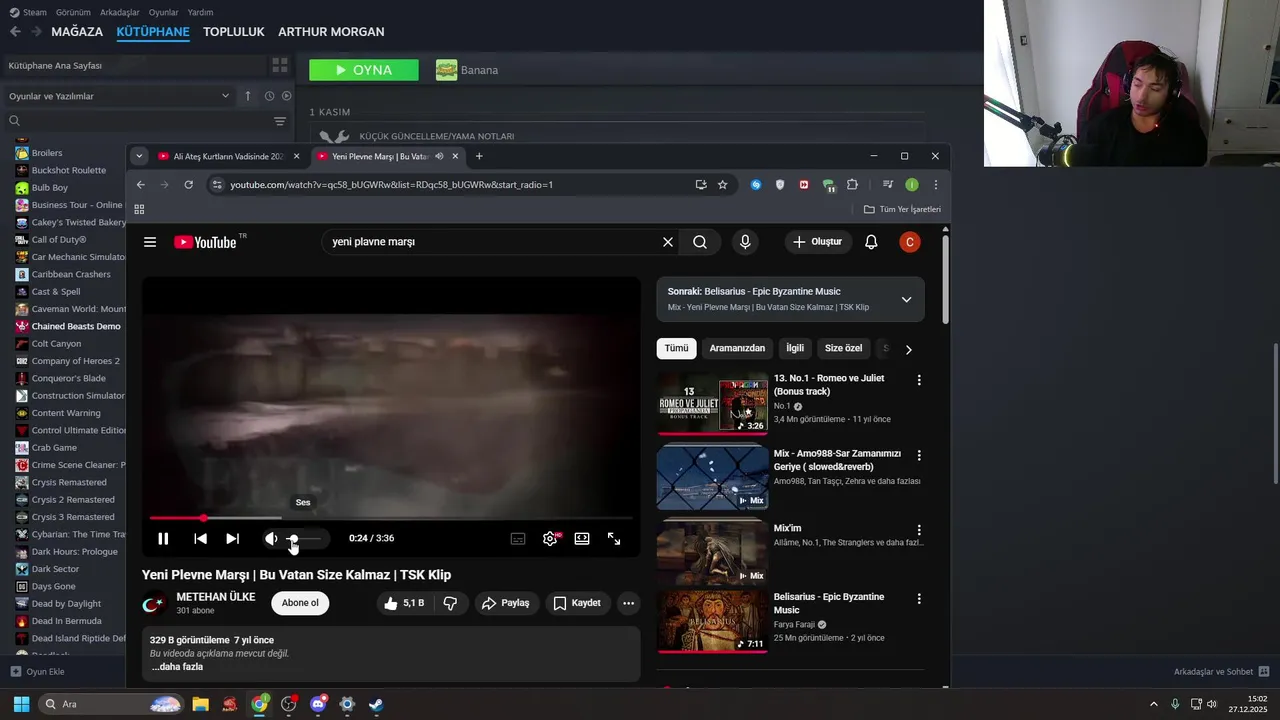Open Steam MAĞAZA menu
1280x720 pixels.
[x=77, y=32]
